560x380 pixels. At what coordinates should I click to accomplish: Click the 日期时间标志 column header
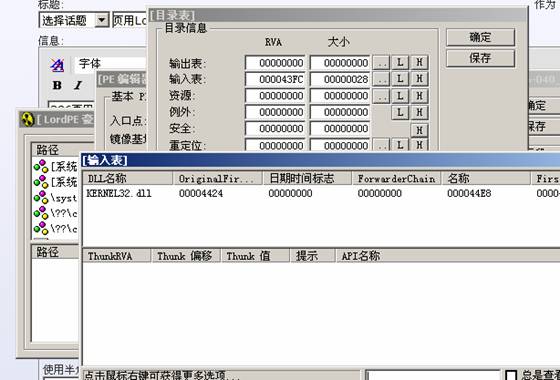pos(308,178)
